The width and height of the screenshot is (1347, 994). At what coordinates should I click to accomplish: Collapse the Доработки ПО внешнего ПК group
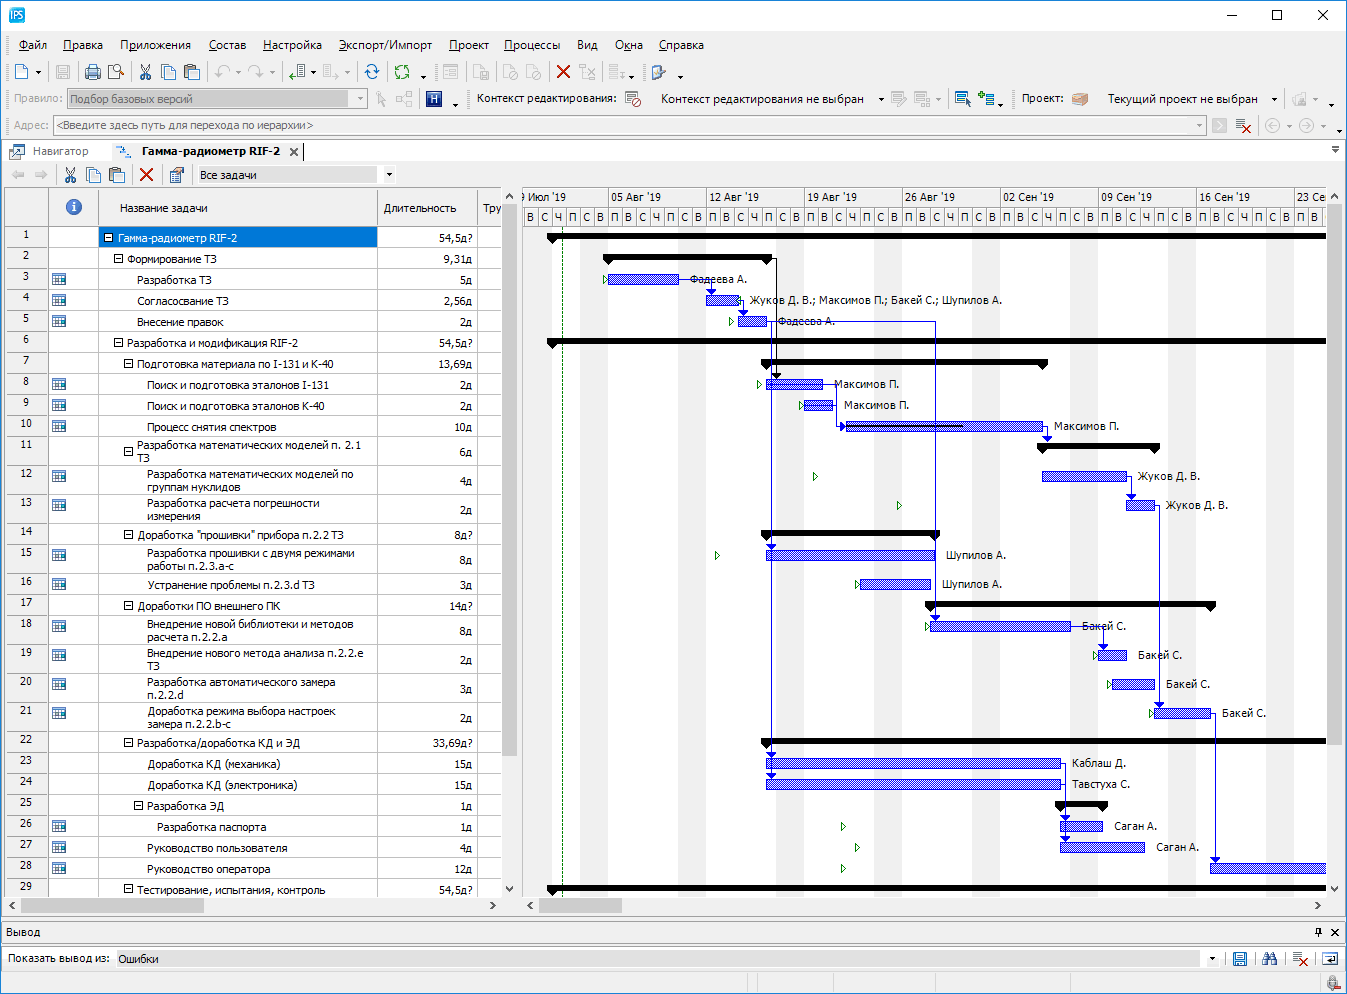click(128, 606)
